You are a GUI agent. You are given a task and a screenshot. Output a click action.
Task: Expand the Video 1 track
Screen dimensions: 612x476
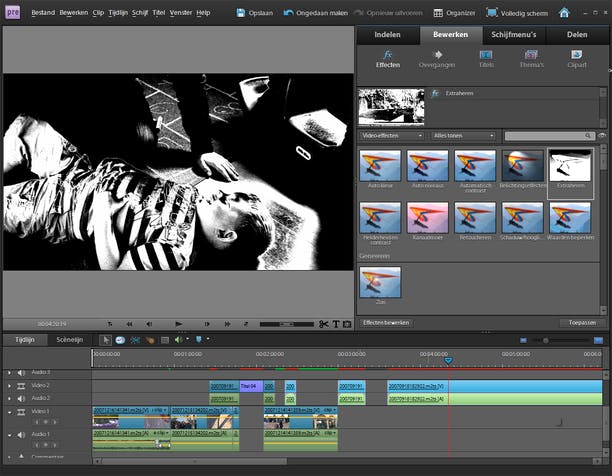[9, 412]
